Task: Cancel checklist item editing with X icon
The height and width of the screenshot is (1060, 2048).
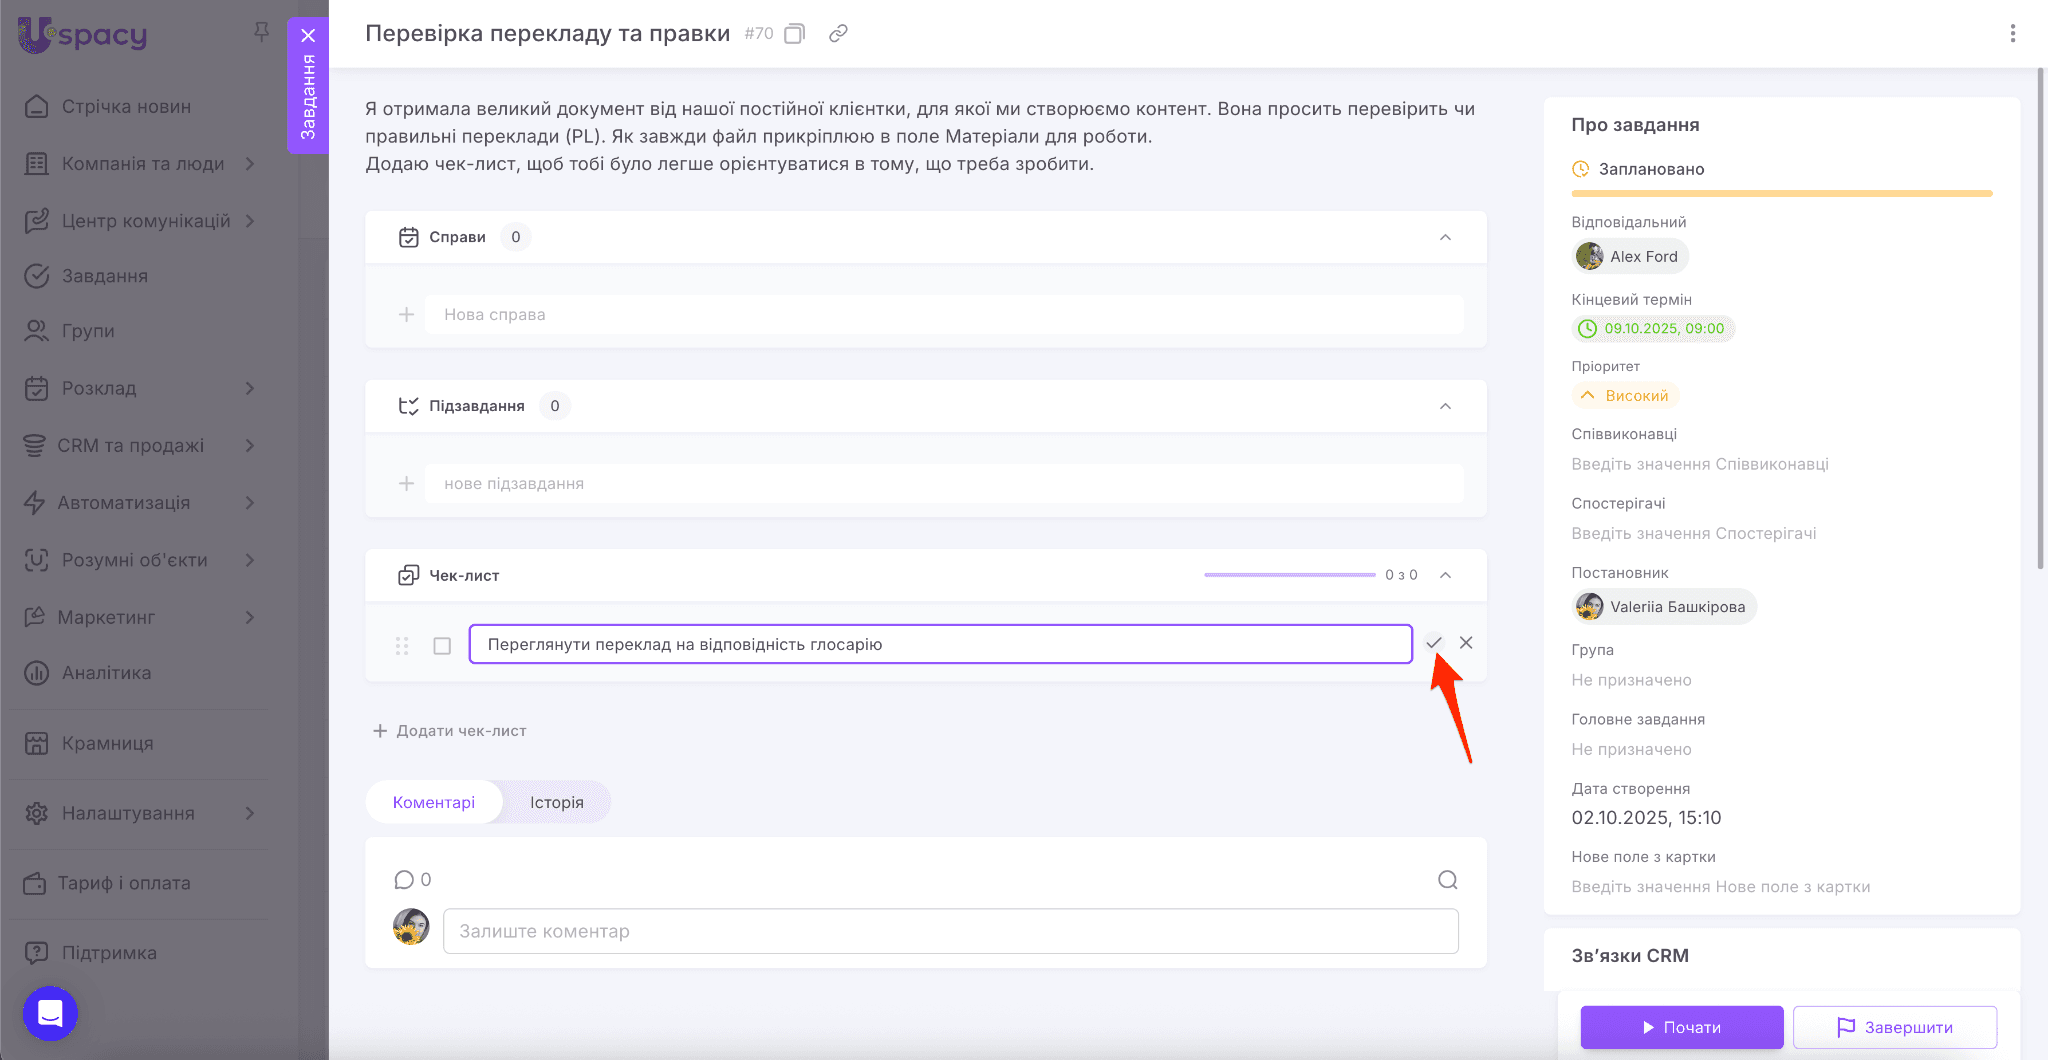Action: coord(1466,643)
